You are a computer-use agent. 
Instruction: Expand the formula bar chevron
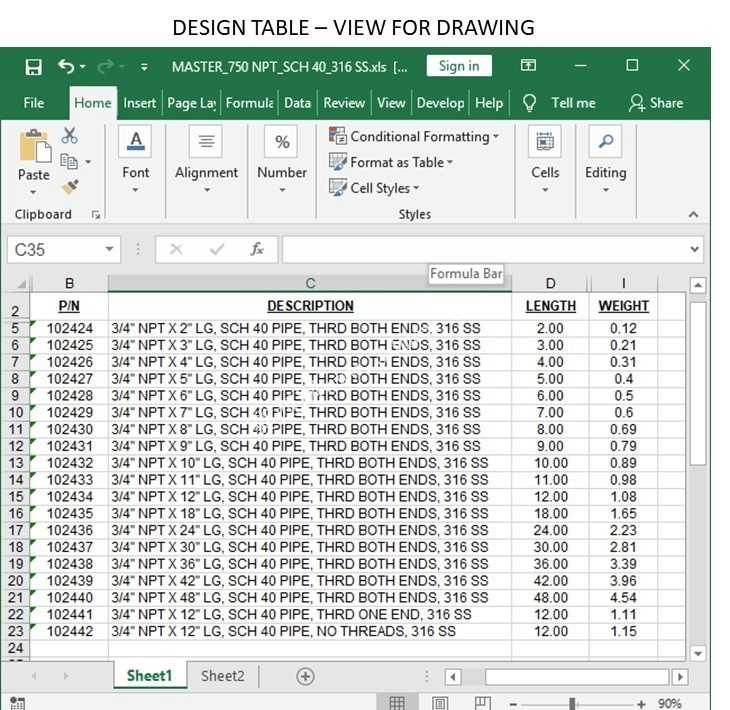[695, 249]
